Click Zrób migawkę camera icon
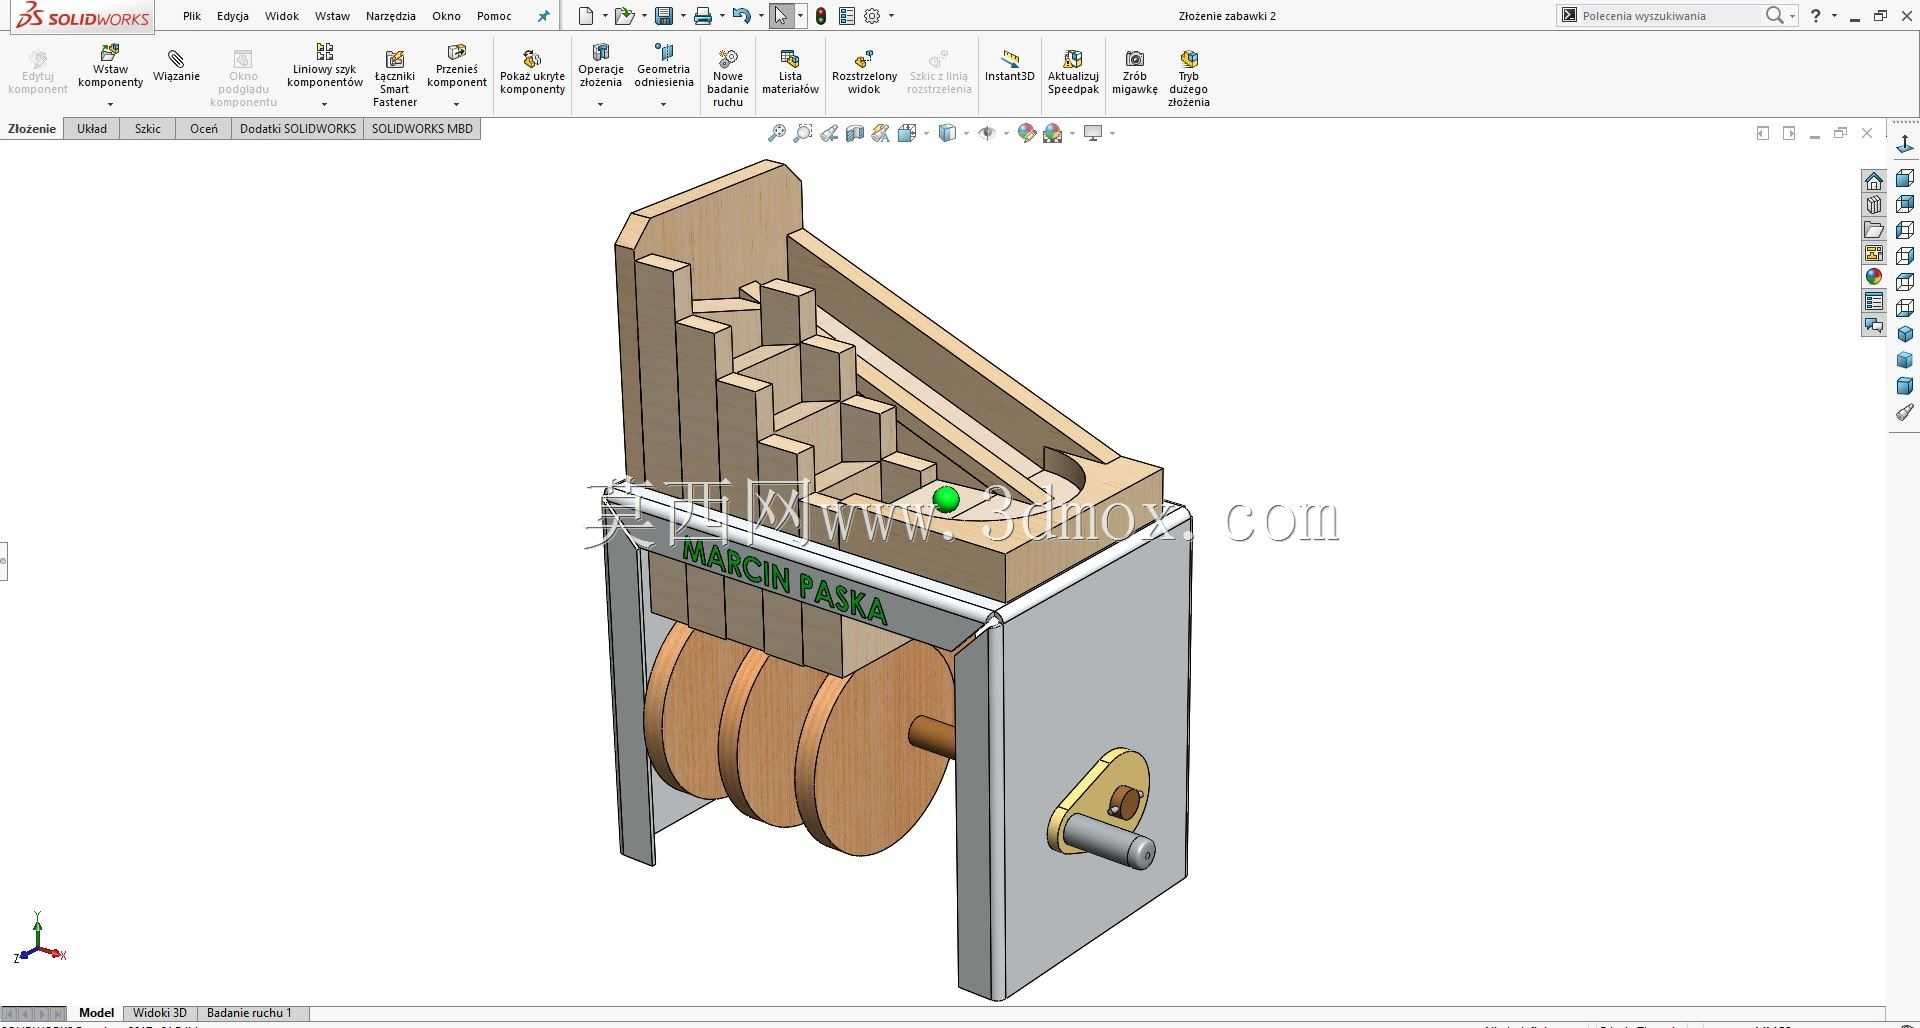 [1134, 73]
